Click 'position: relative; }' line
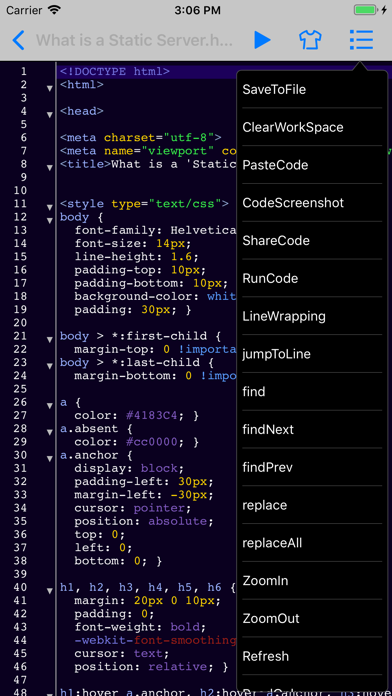This screenshot has height=696, width=392. [x=151, y=667]
